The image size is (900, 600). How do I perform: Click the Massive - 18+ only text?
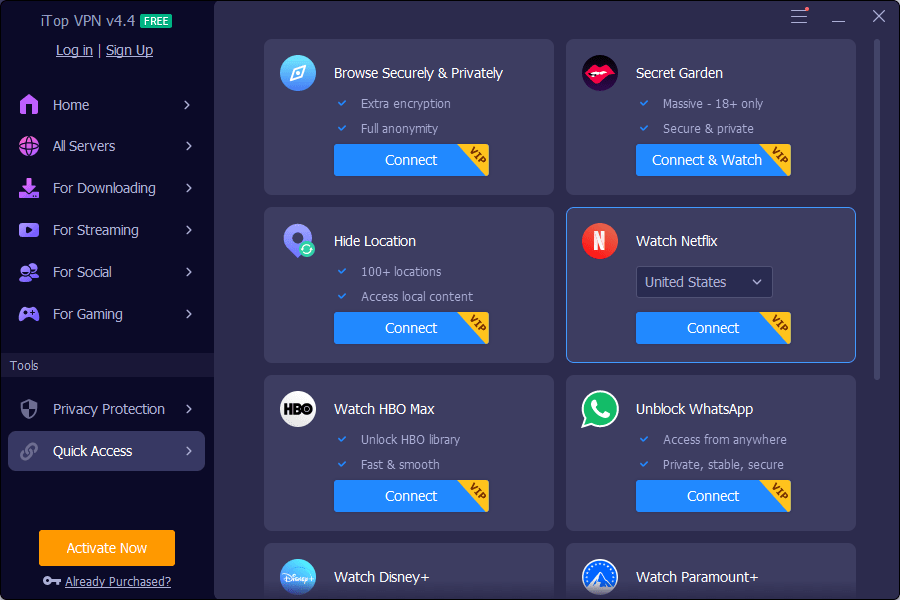(x=713, y=103)
